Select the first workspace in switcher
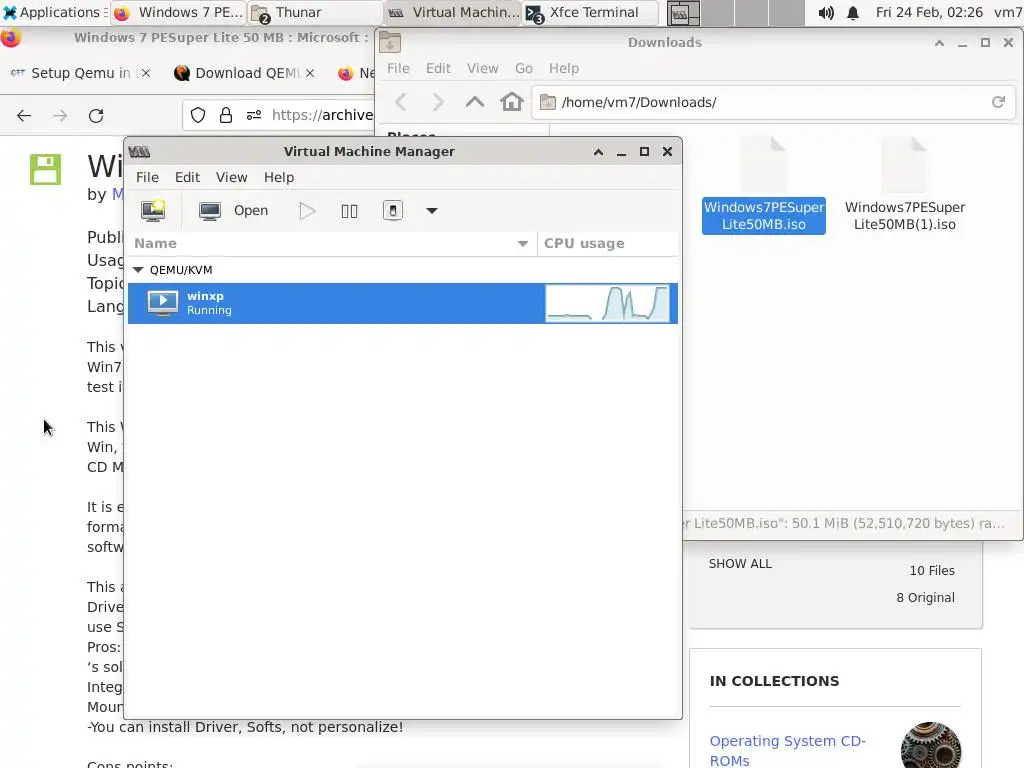This screenshot has width=1024, height=768. click(x=683, y=12)
